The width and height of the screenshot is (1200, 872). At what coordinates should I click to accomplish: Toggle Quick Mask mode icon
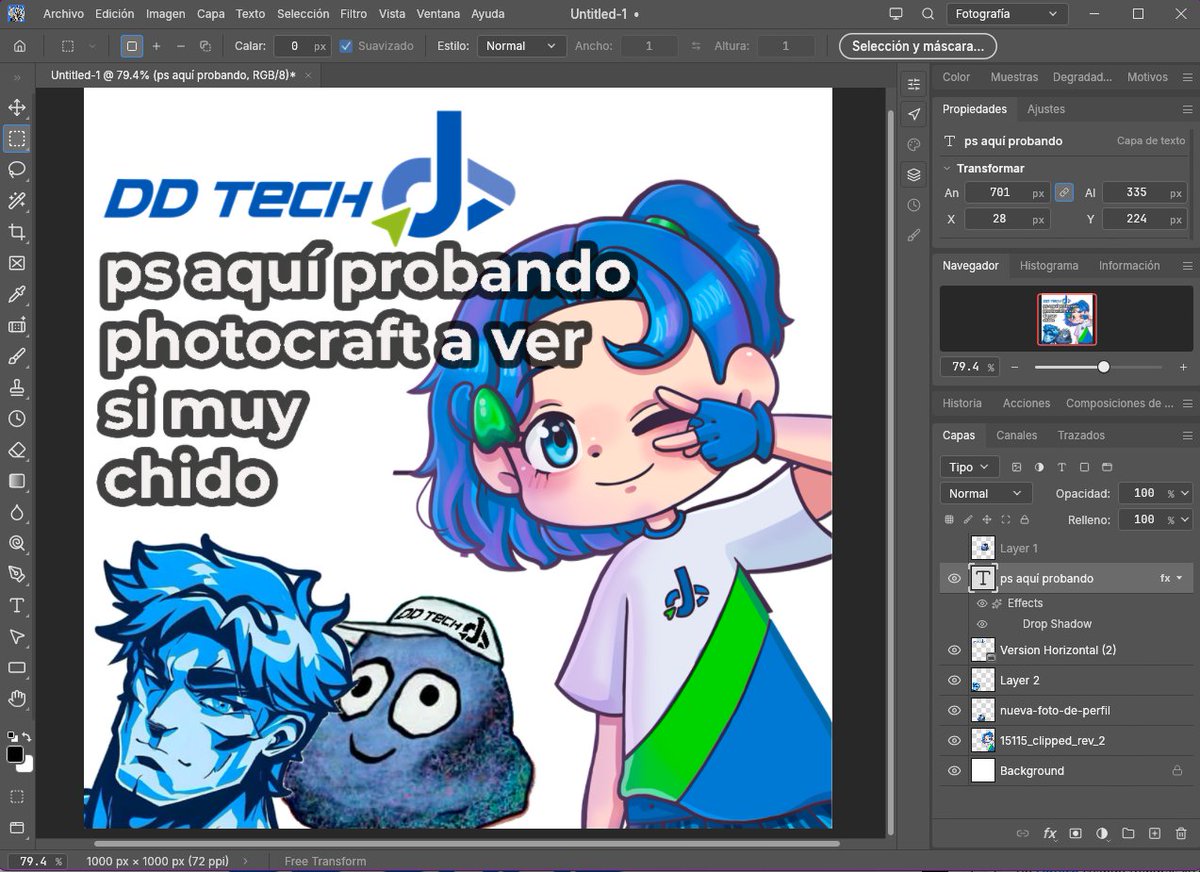pyautogui.click(x=17, y=797)
